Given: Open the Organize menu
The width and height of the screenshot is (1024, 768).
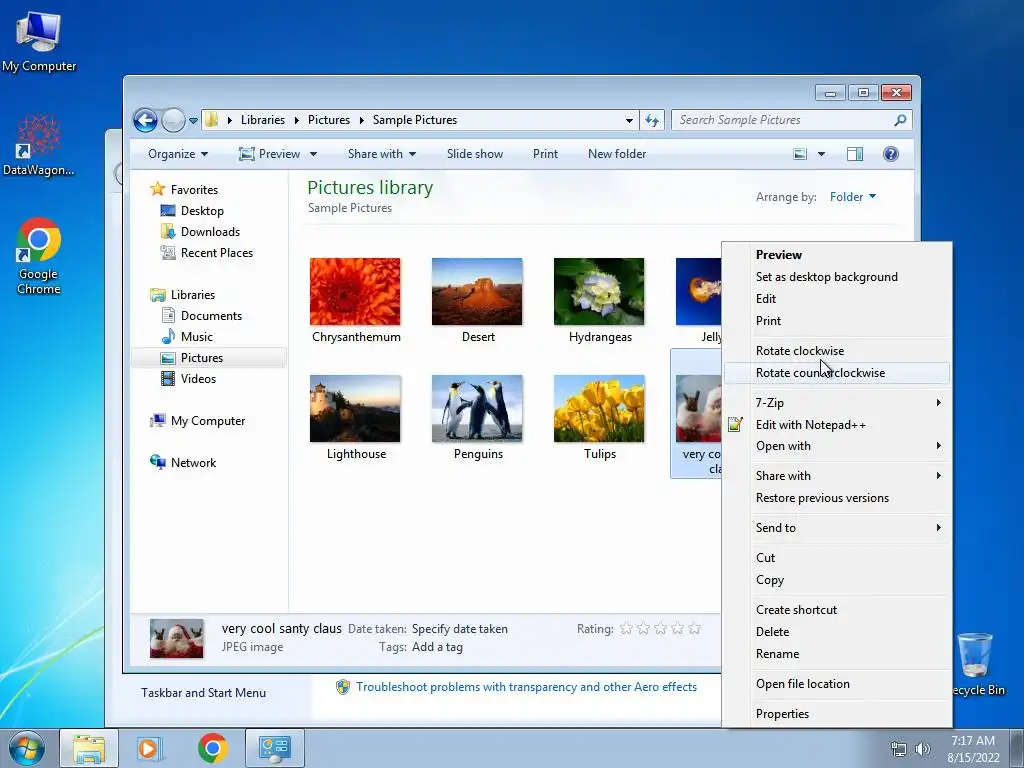Looking at the screenshot, I should click(x=178, y=154).
